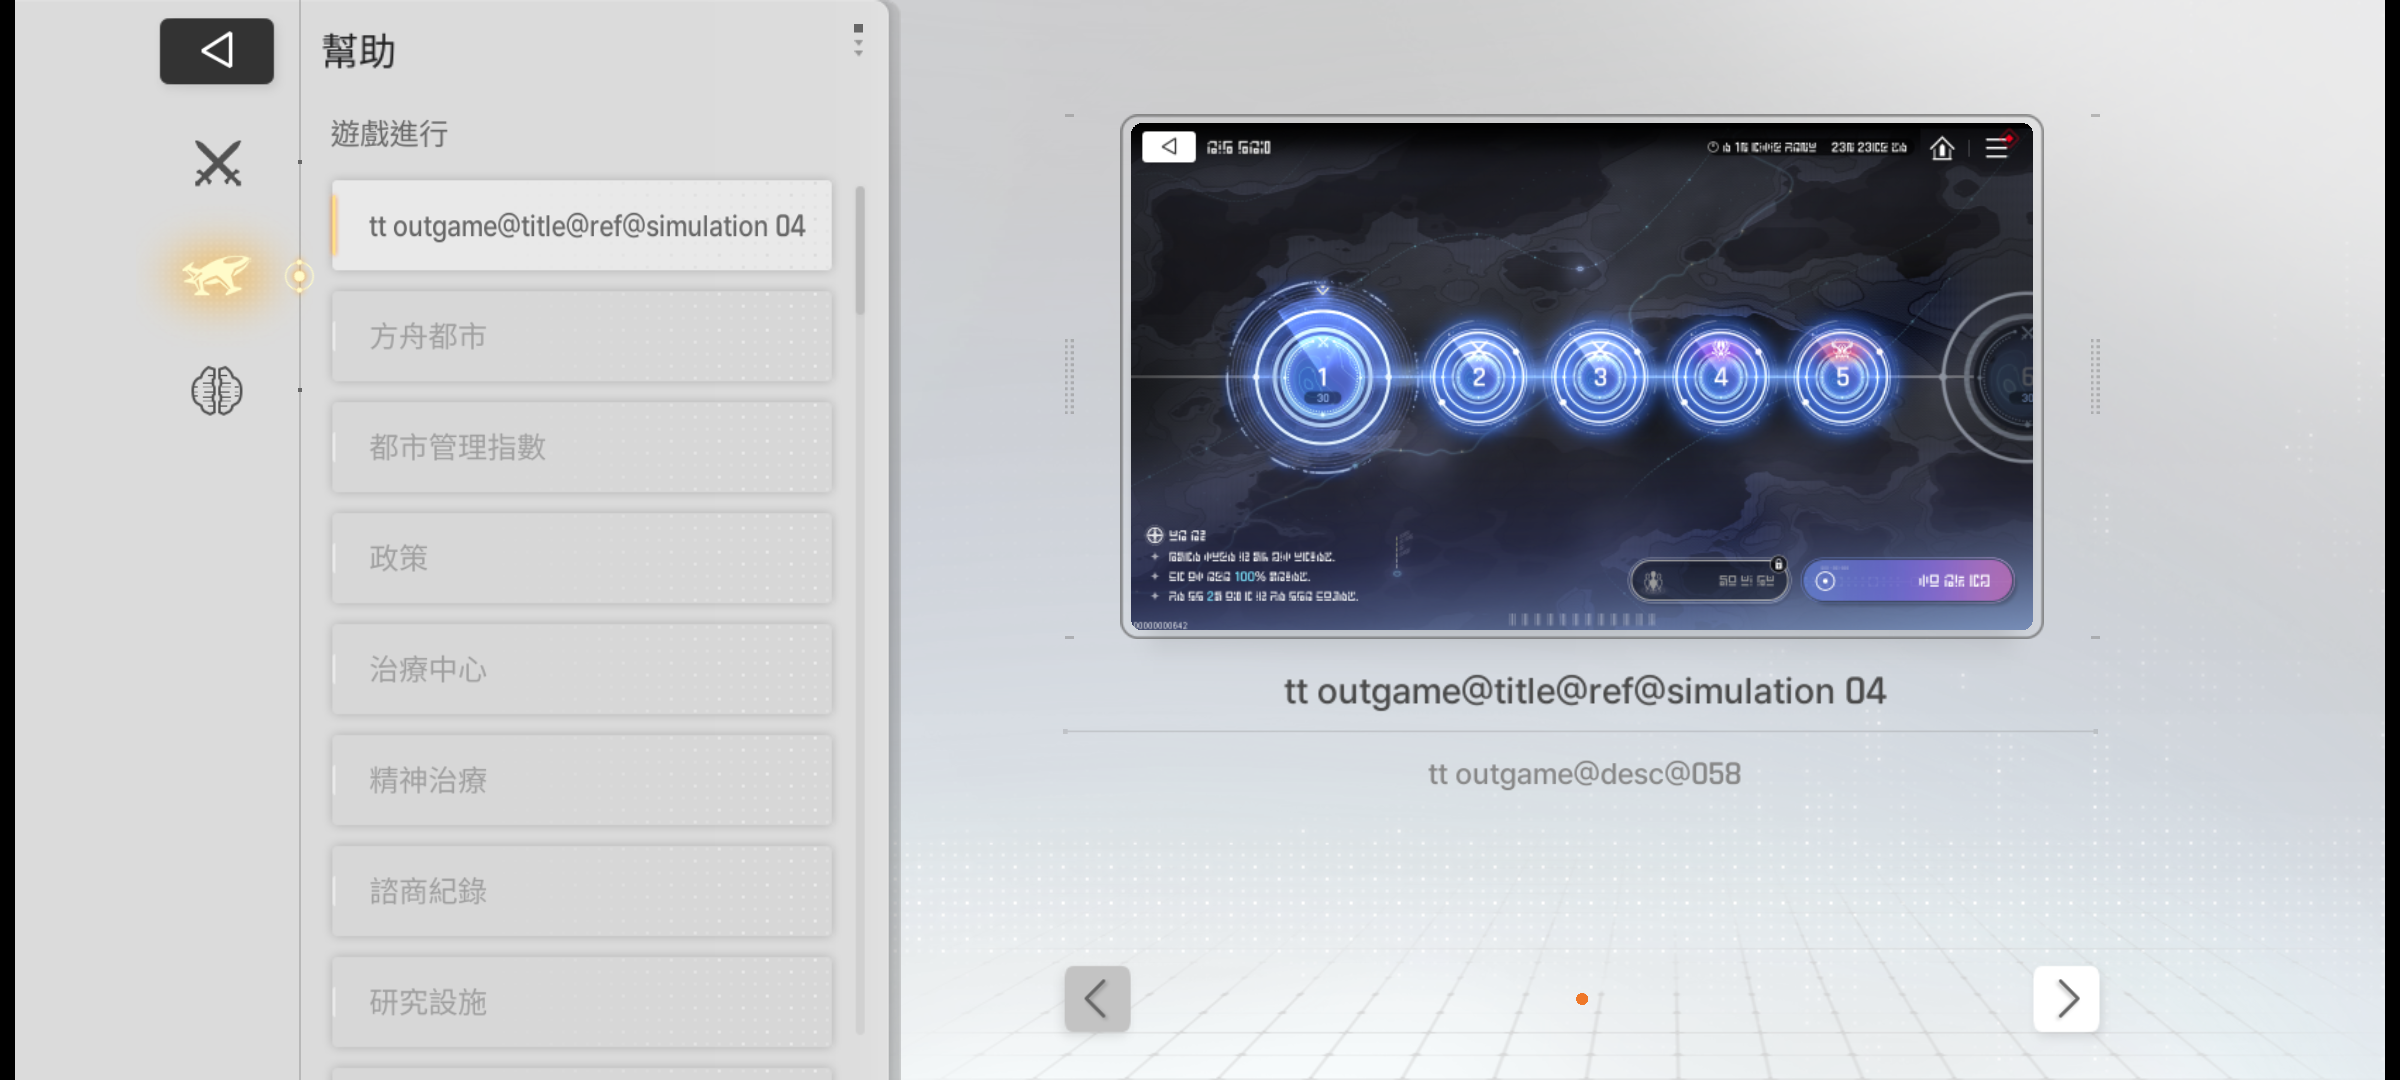Screen dimensions: 2400x1080
Task: Click the orange page indicator dot
Action: tap(1582, 999)
